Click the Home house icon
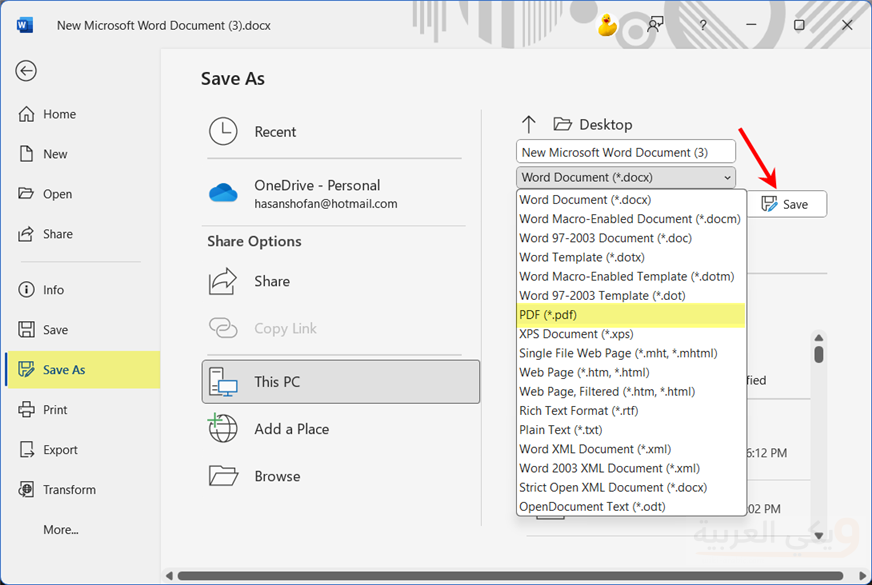The width and height of the screenshot is (872, 585). click(26, 114)
